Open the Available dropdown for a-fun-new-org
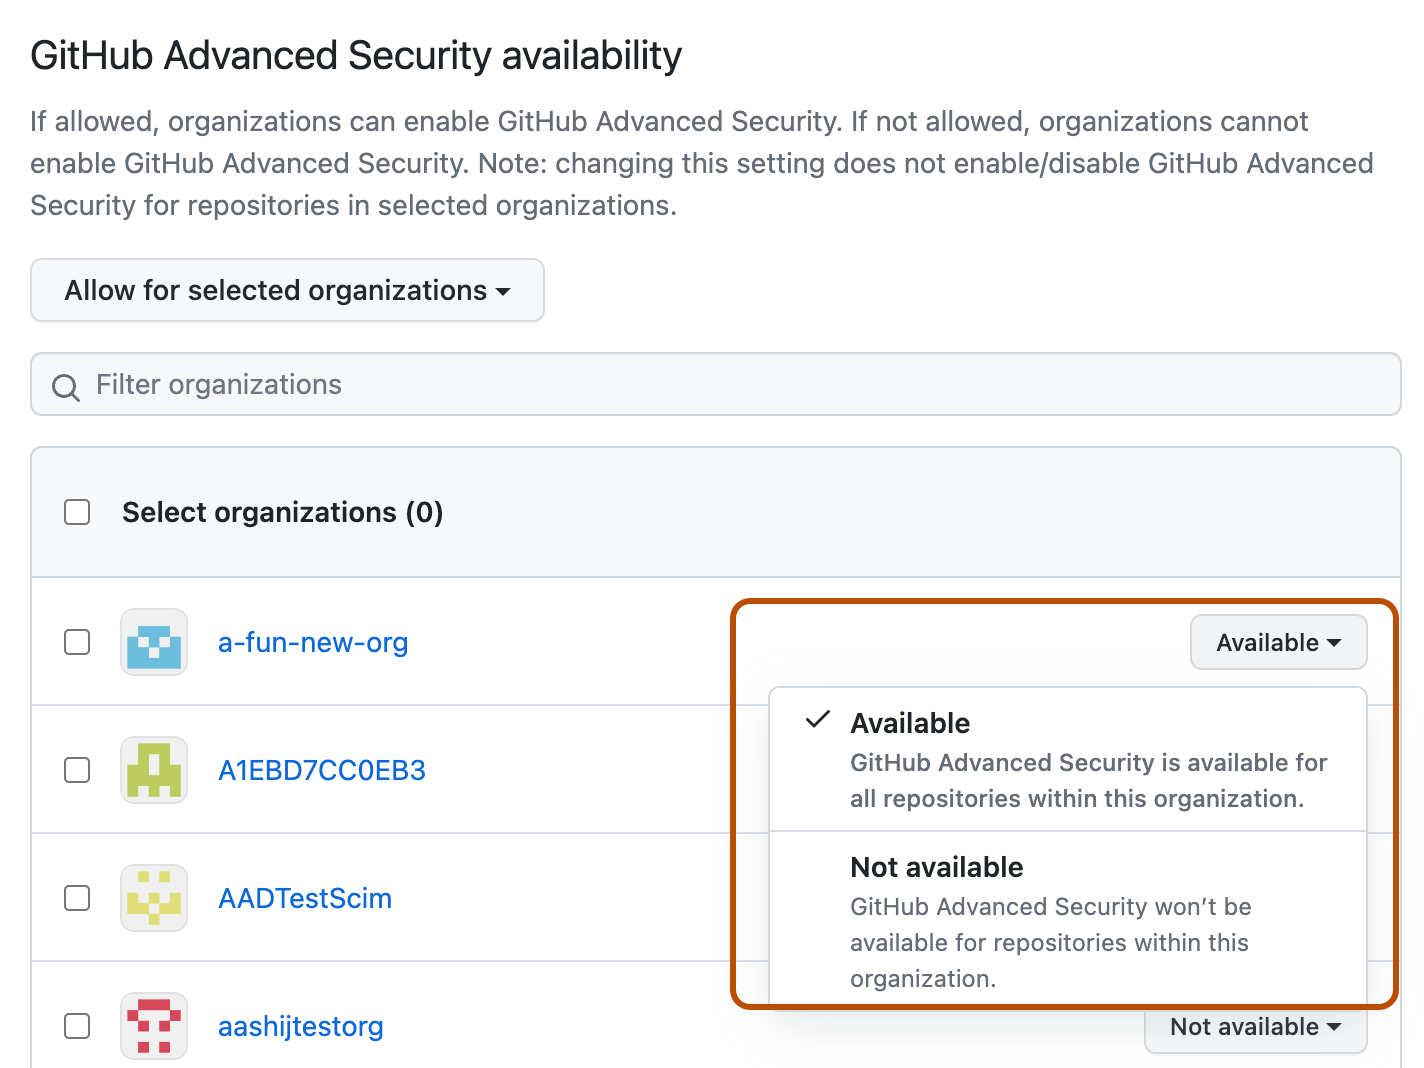The height and width of the screenshot is (1068, 1424). point(1278,642)
